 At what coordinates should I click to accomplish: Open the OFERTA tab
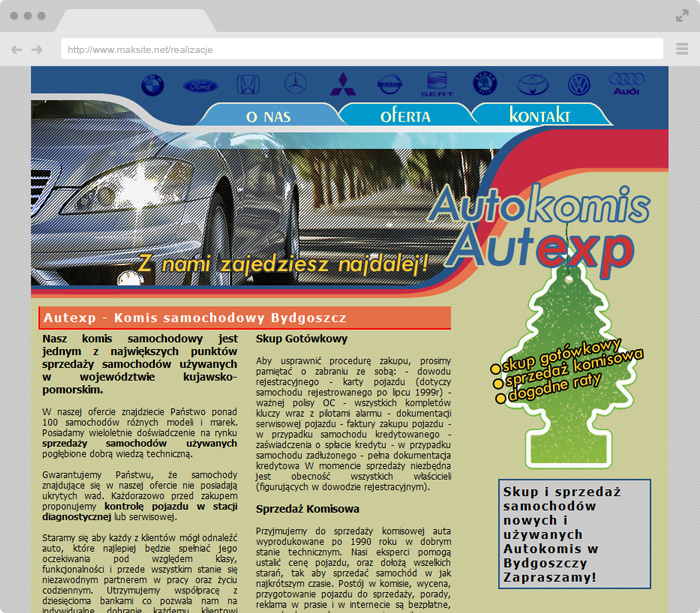pyautogui.click(x=405, y=115)
